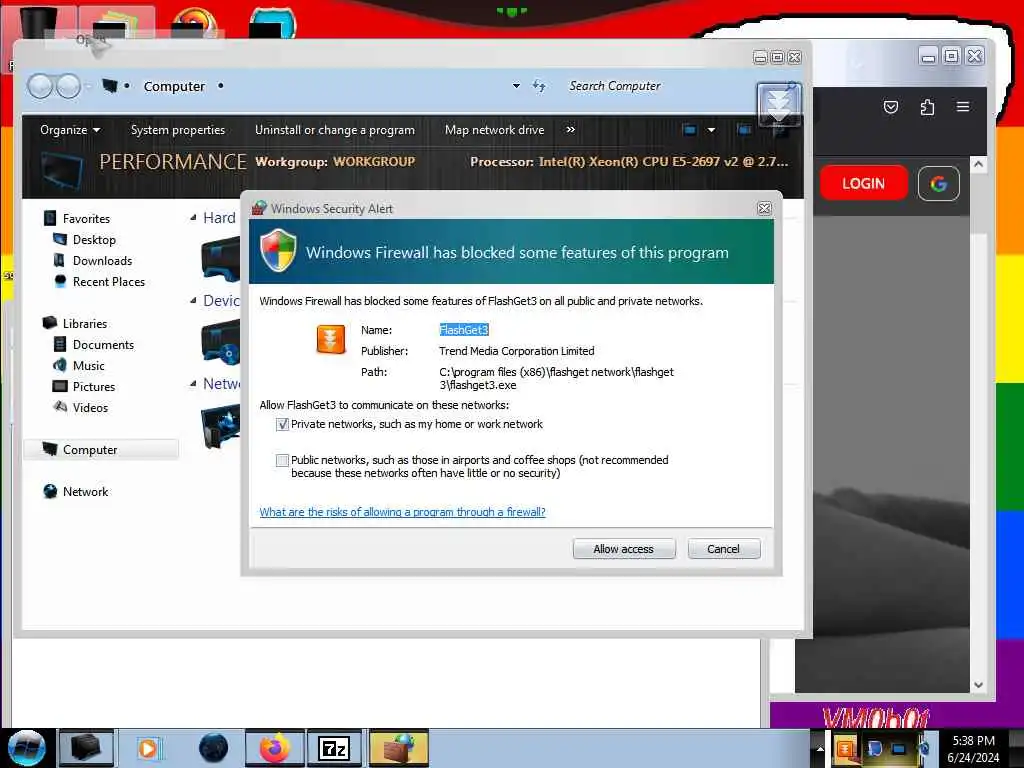This screenshot has width=1024, height=768.
Task: Select Libraries in navigation pane
Action: coord(85,323)
